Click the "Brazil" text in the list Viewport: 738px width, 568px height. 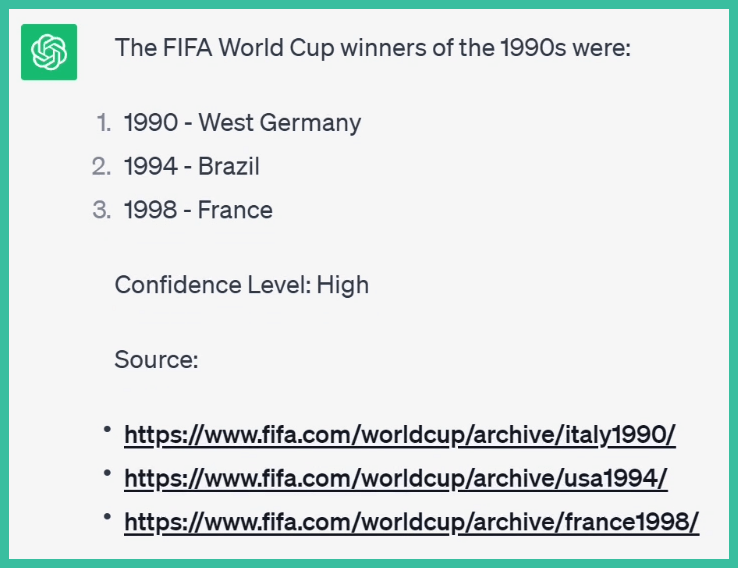(x=229, y=167)
